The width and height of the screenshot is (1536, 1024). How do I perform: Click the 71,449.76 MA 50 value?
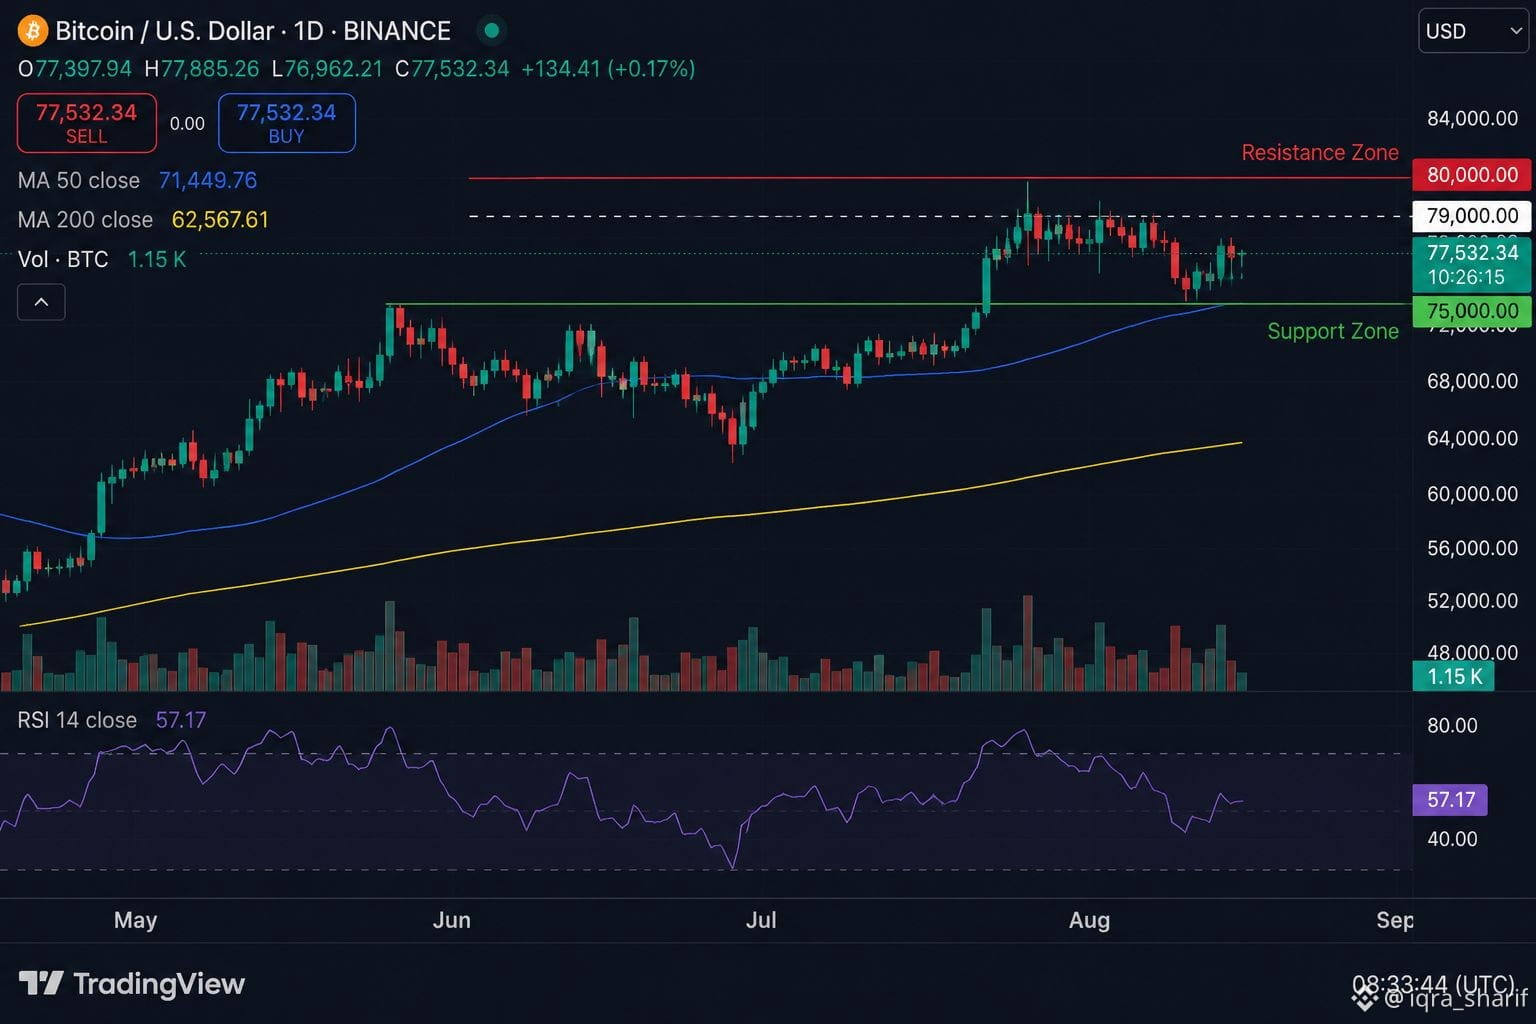pyautogui.click(x=208, y=181)
